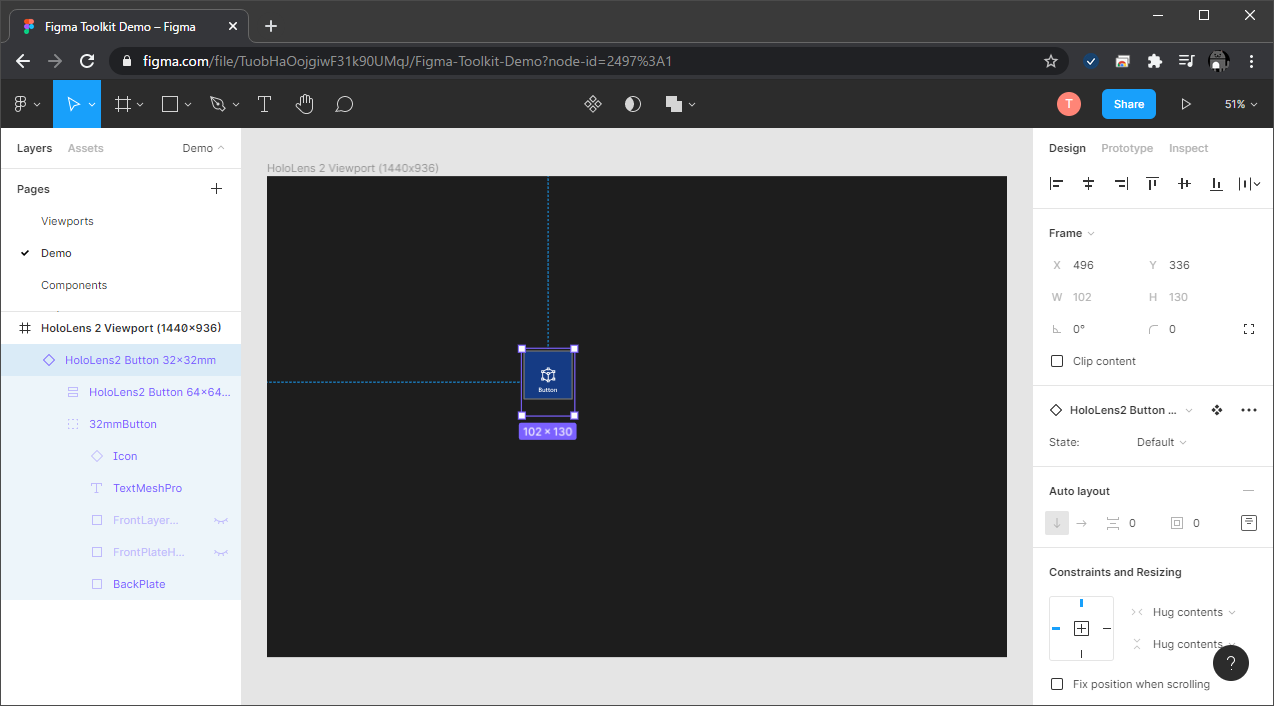Viewport: 1274px width, 706px height.
Task: Open a new browser tab
Action: 271,26
